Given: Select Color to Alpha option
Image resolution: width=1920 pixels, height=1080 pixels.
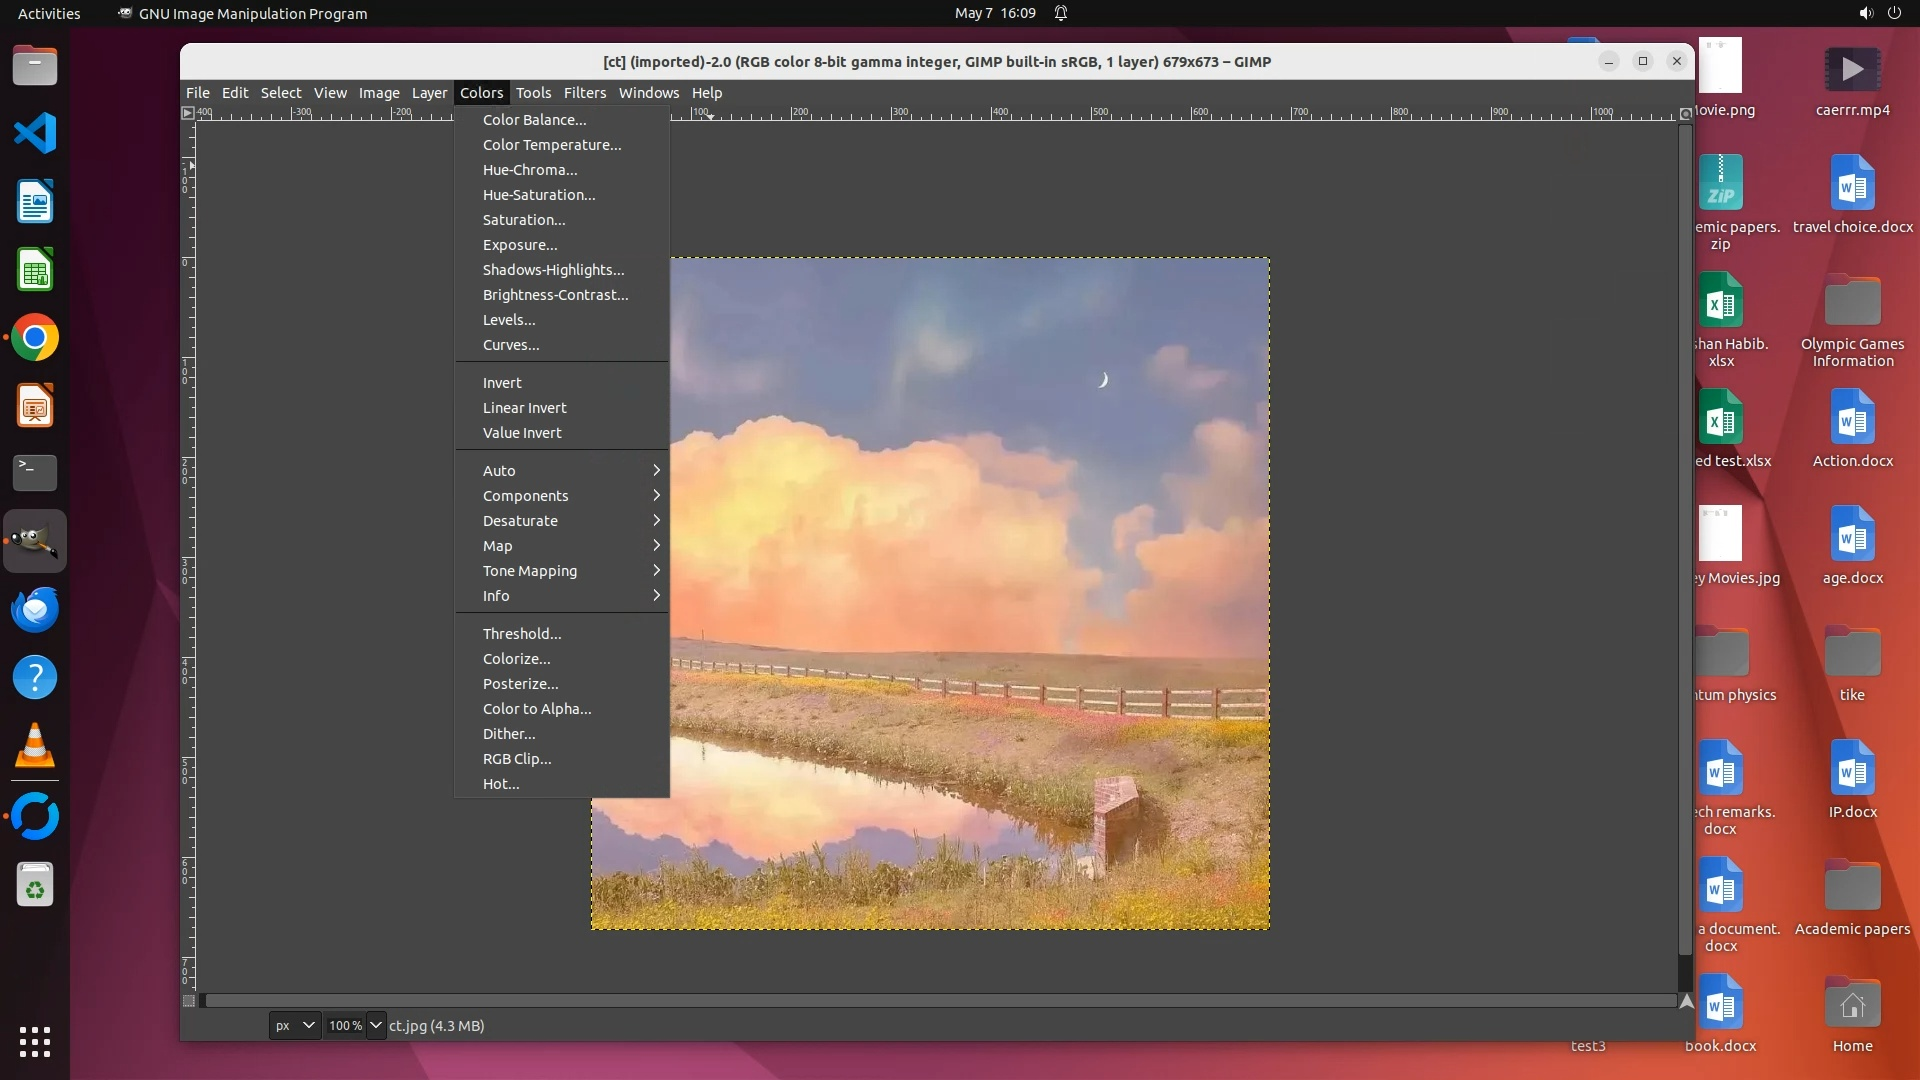Looking at the screenshot, I should pos(537,709).
